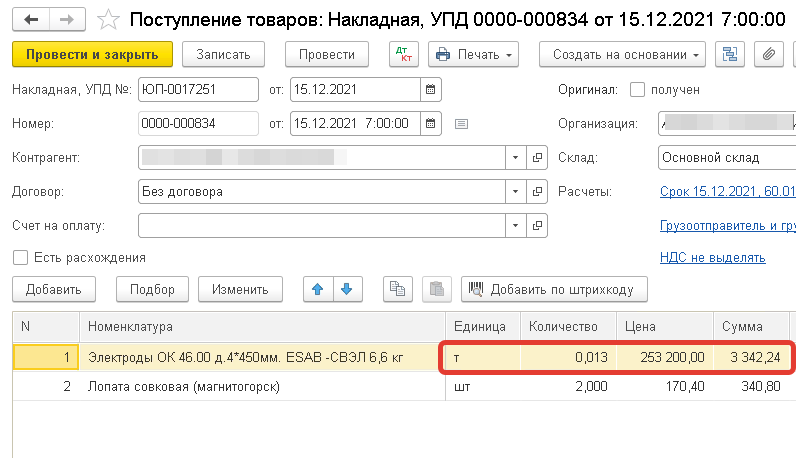Click Добавить по штрихкоду button

[554, 289]
